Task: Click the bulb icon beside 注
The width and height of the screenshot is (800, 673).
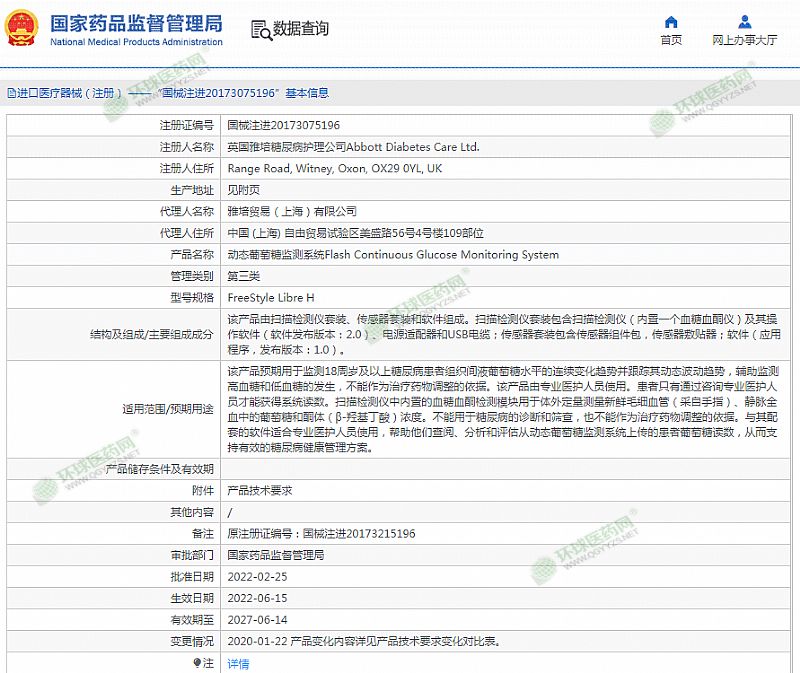Action: pos(197,662)
